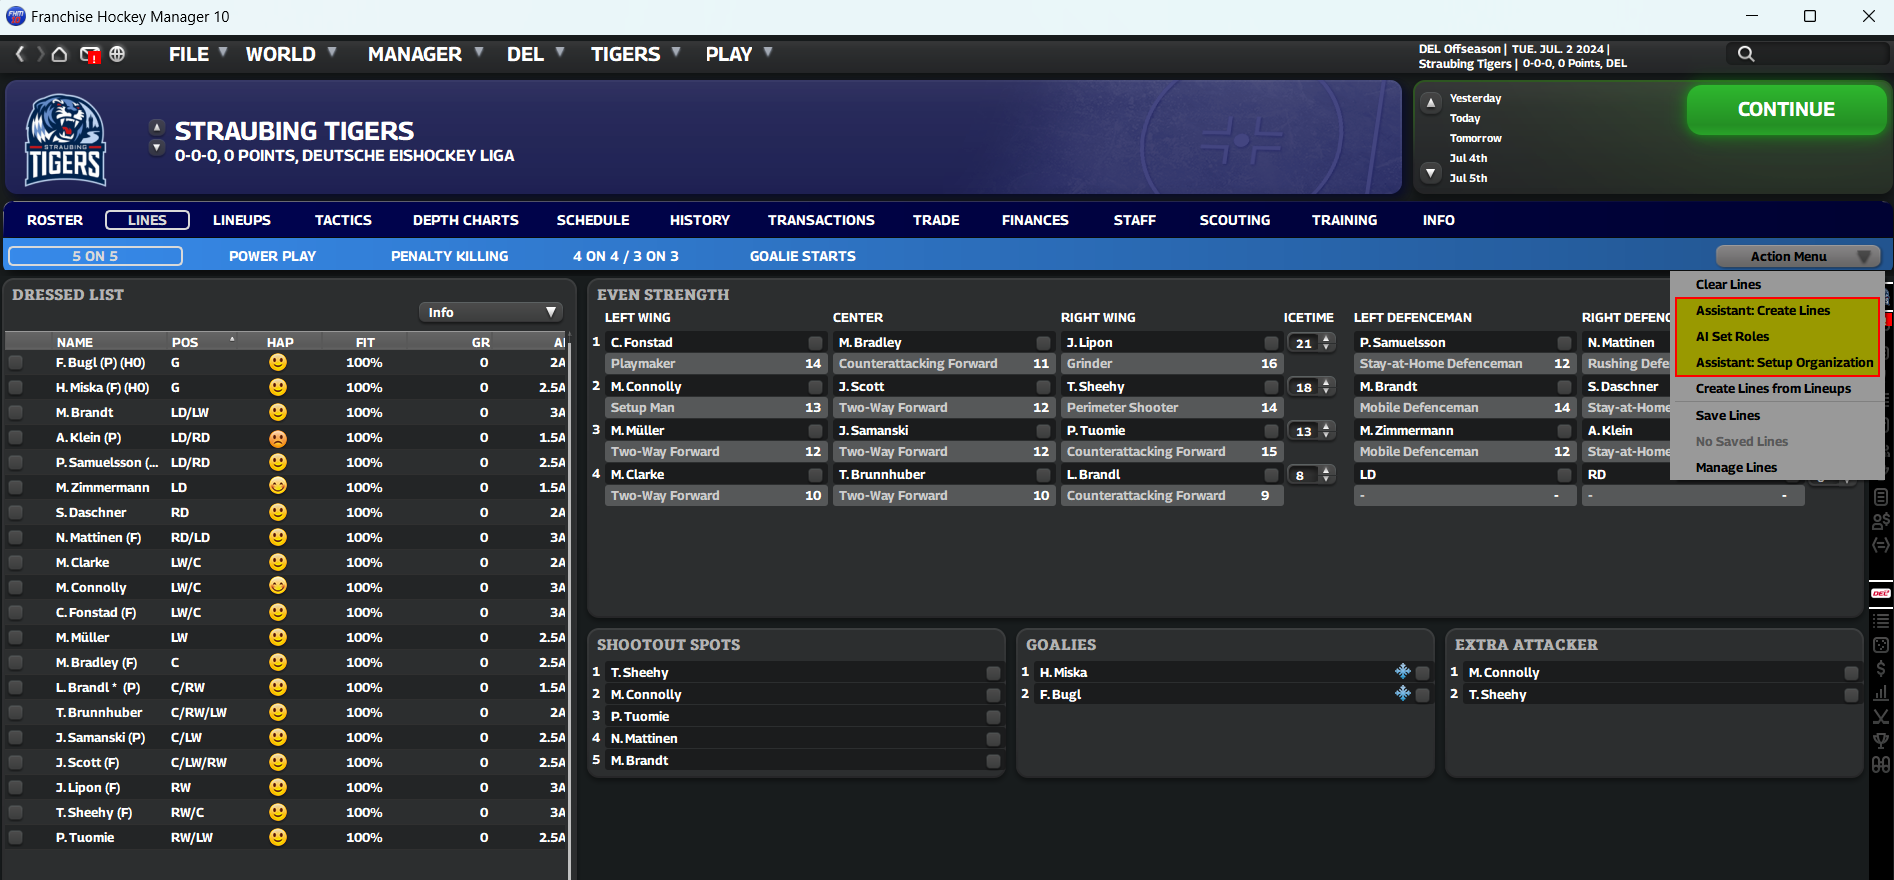Go back using the left arrow icon
Image resolution: width=1894 pixels, height=880 pixels.
tap(20, 54)
